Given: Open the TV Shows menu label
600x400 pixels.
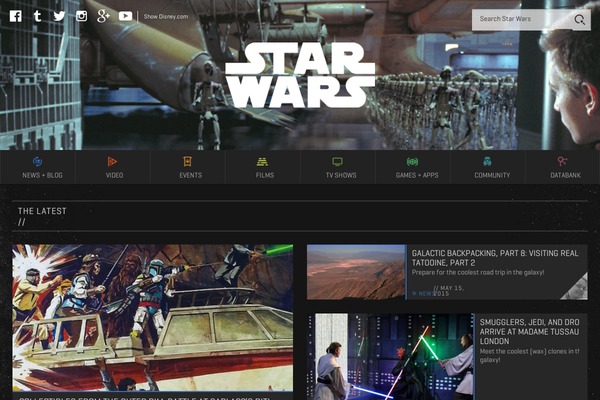Looking at the screenshot, I should pos(341,175).
